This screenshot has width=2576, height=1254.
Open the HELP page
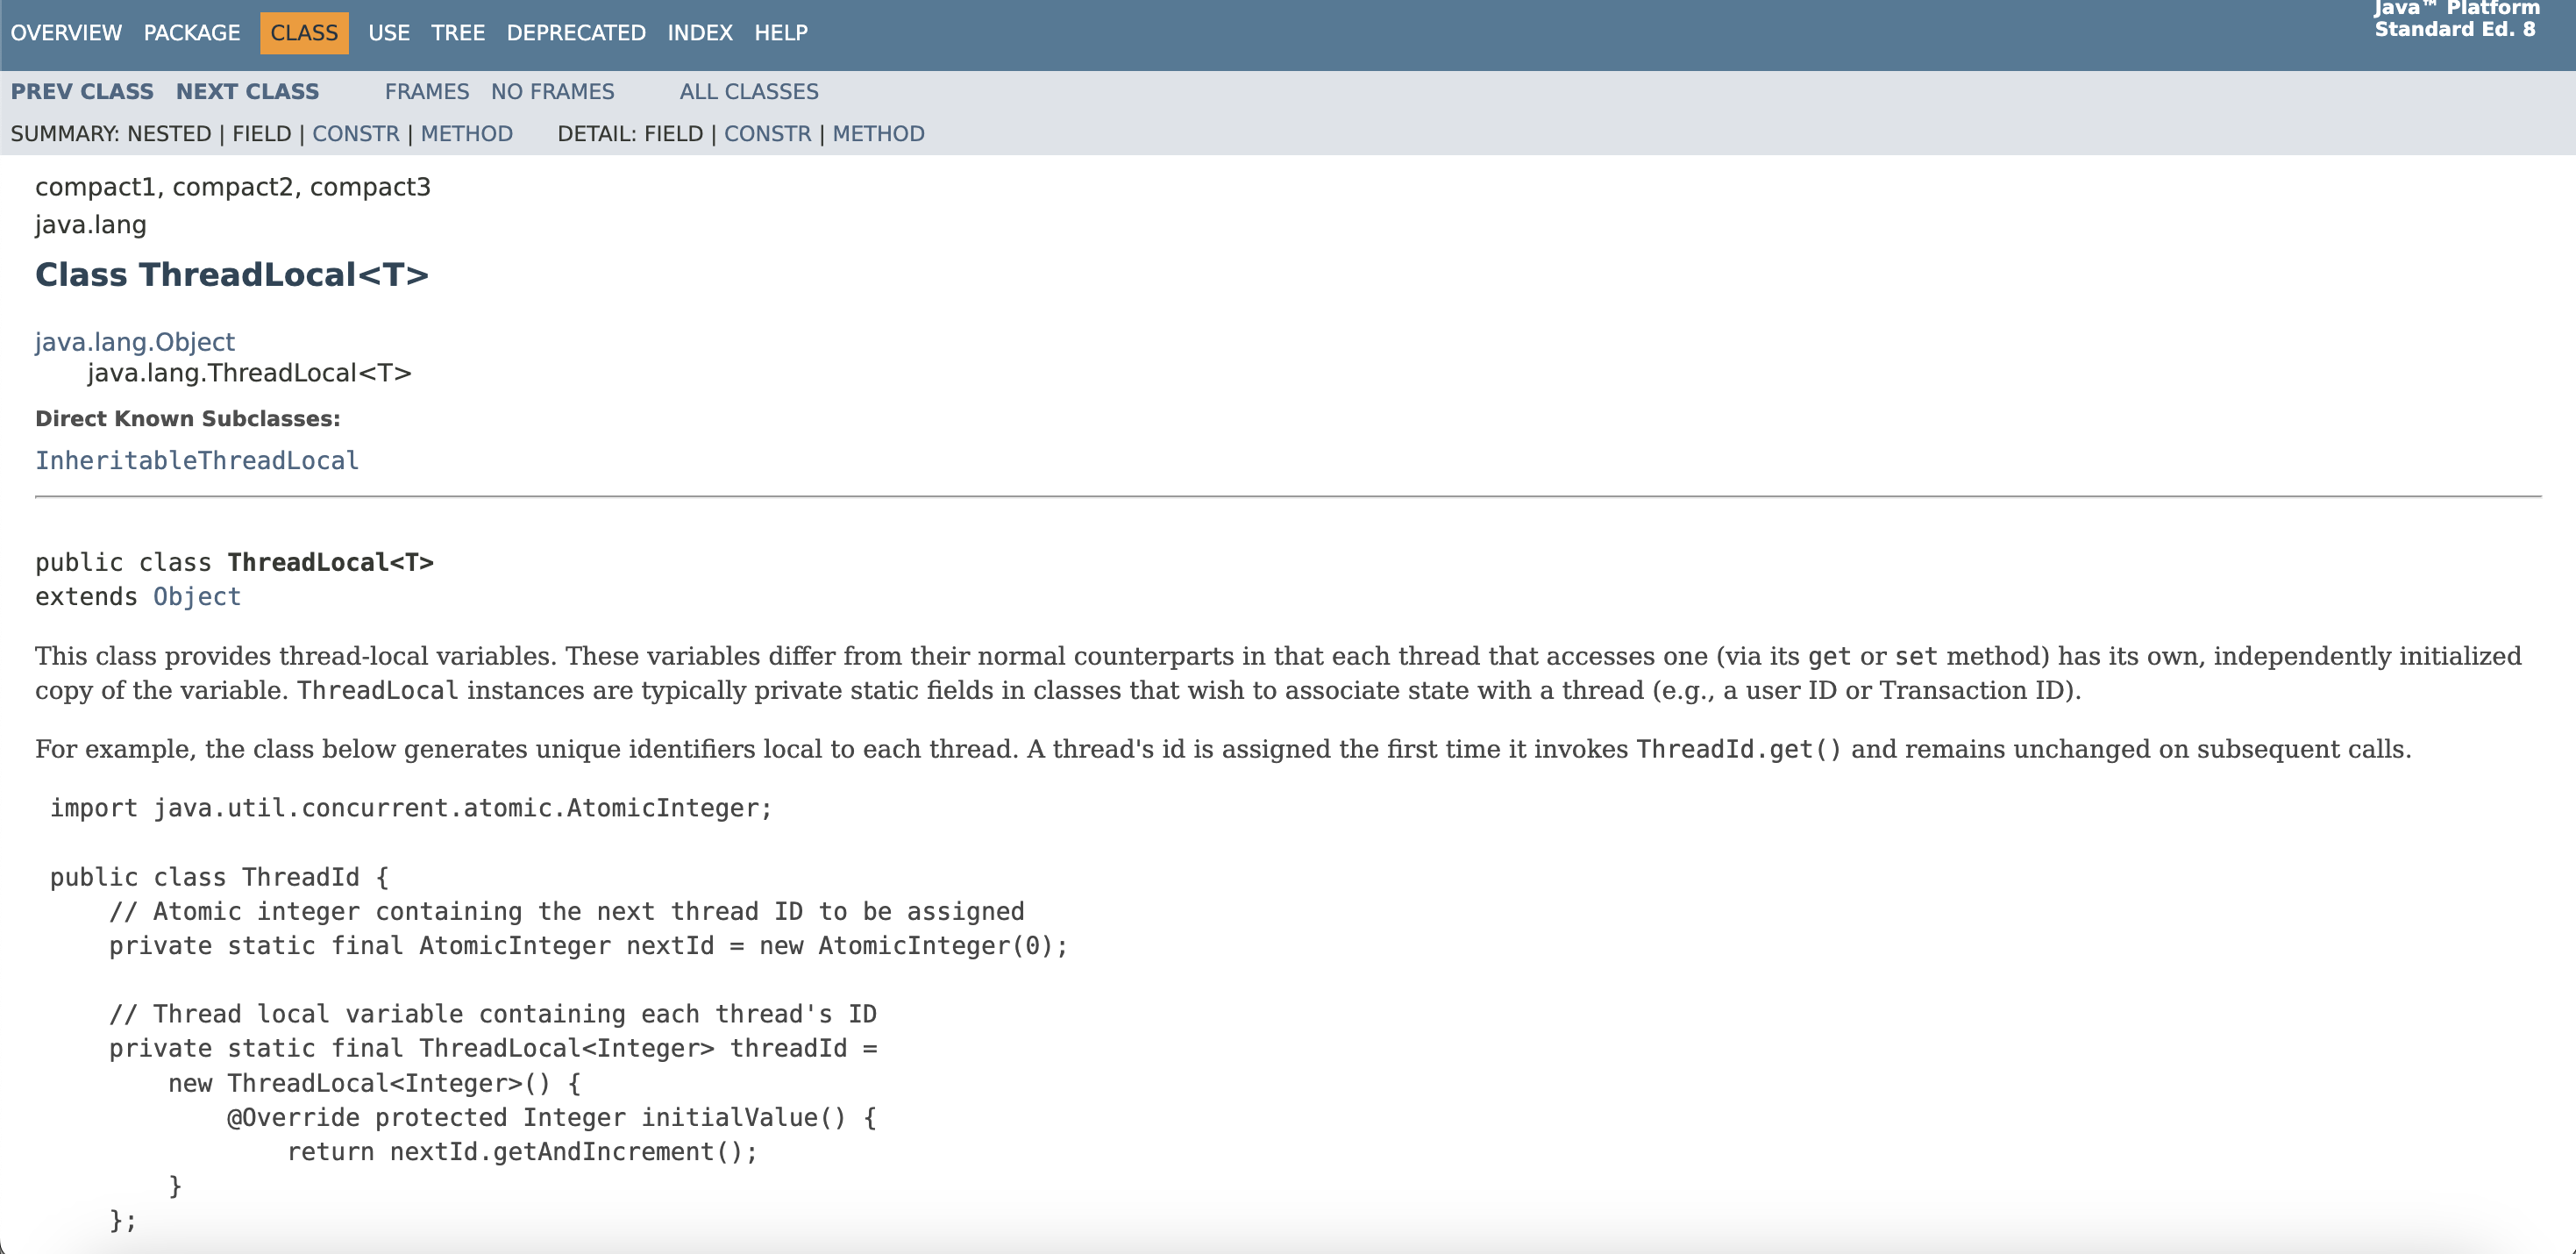[780, 33]
